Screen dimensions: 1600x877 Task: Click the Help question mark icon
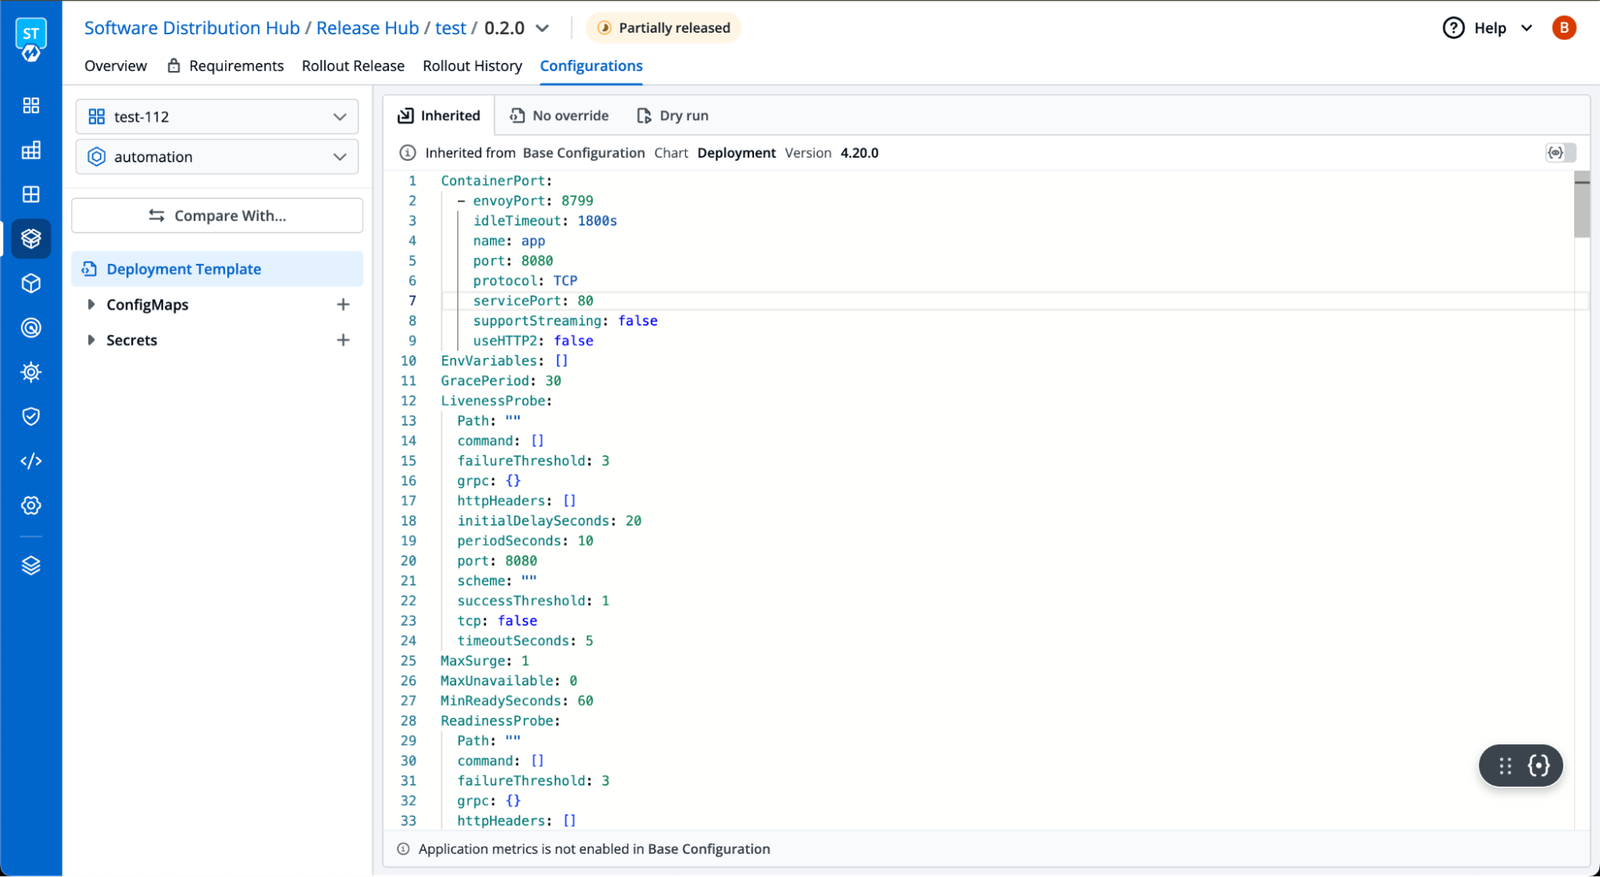click(1453, 28)
